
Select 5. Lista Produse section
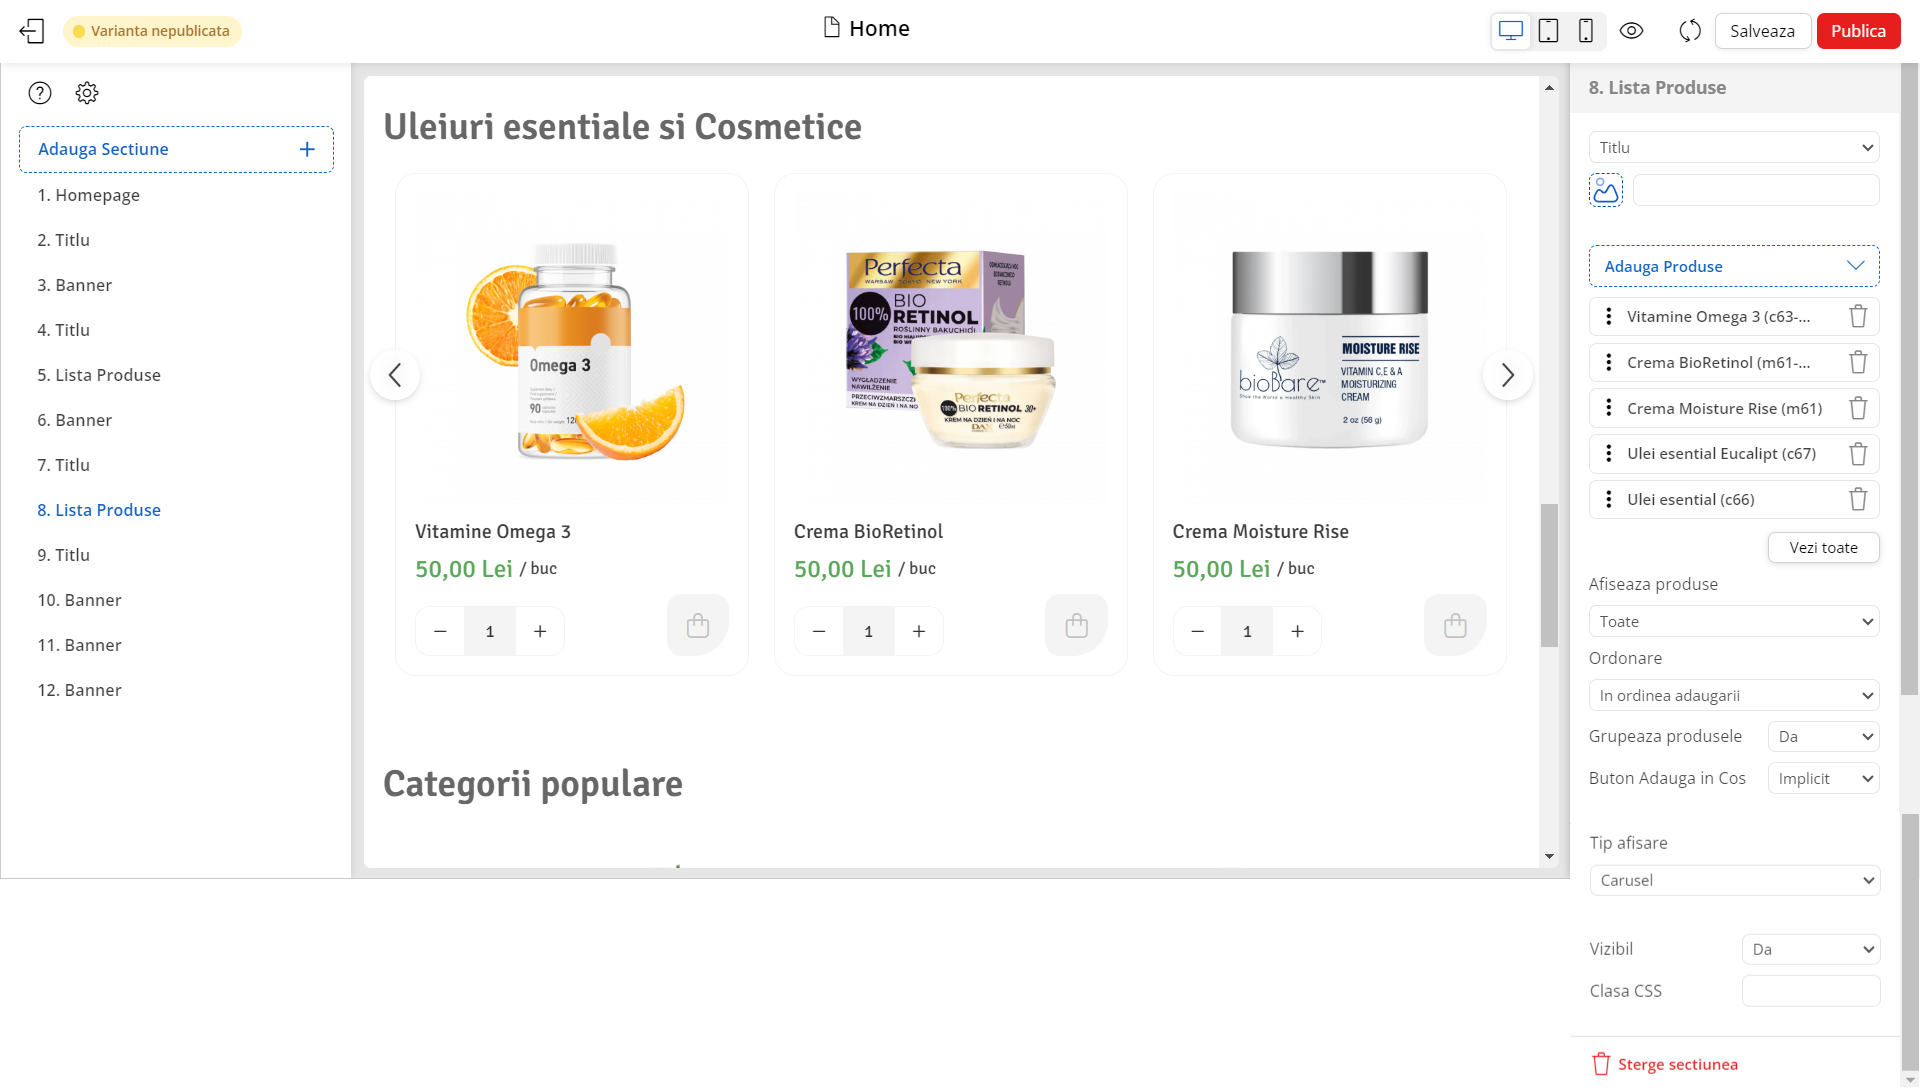click(99, 375)
